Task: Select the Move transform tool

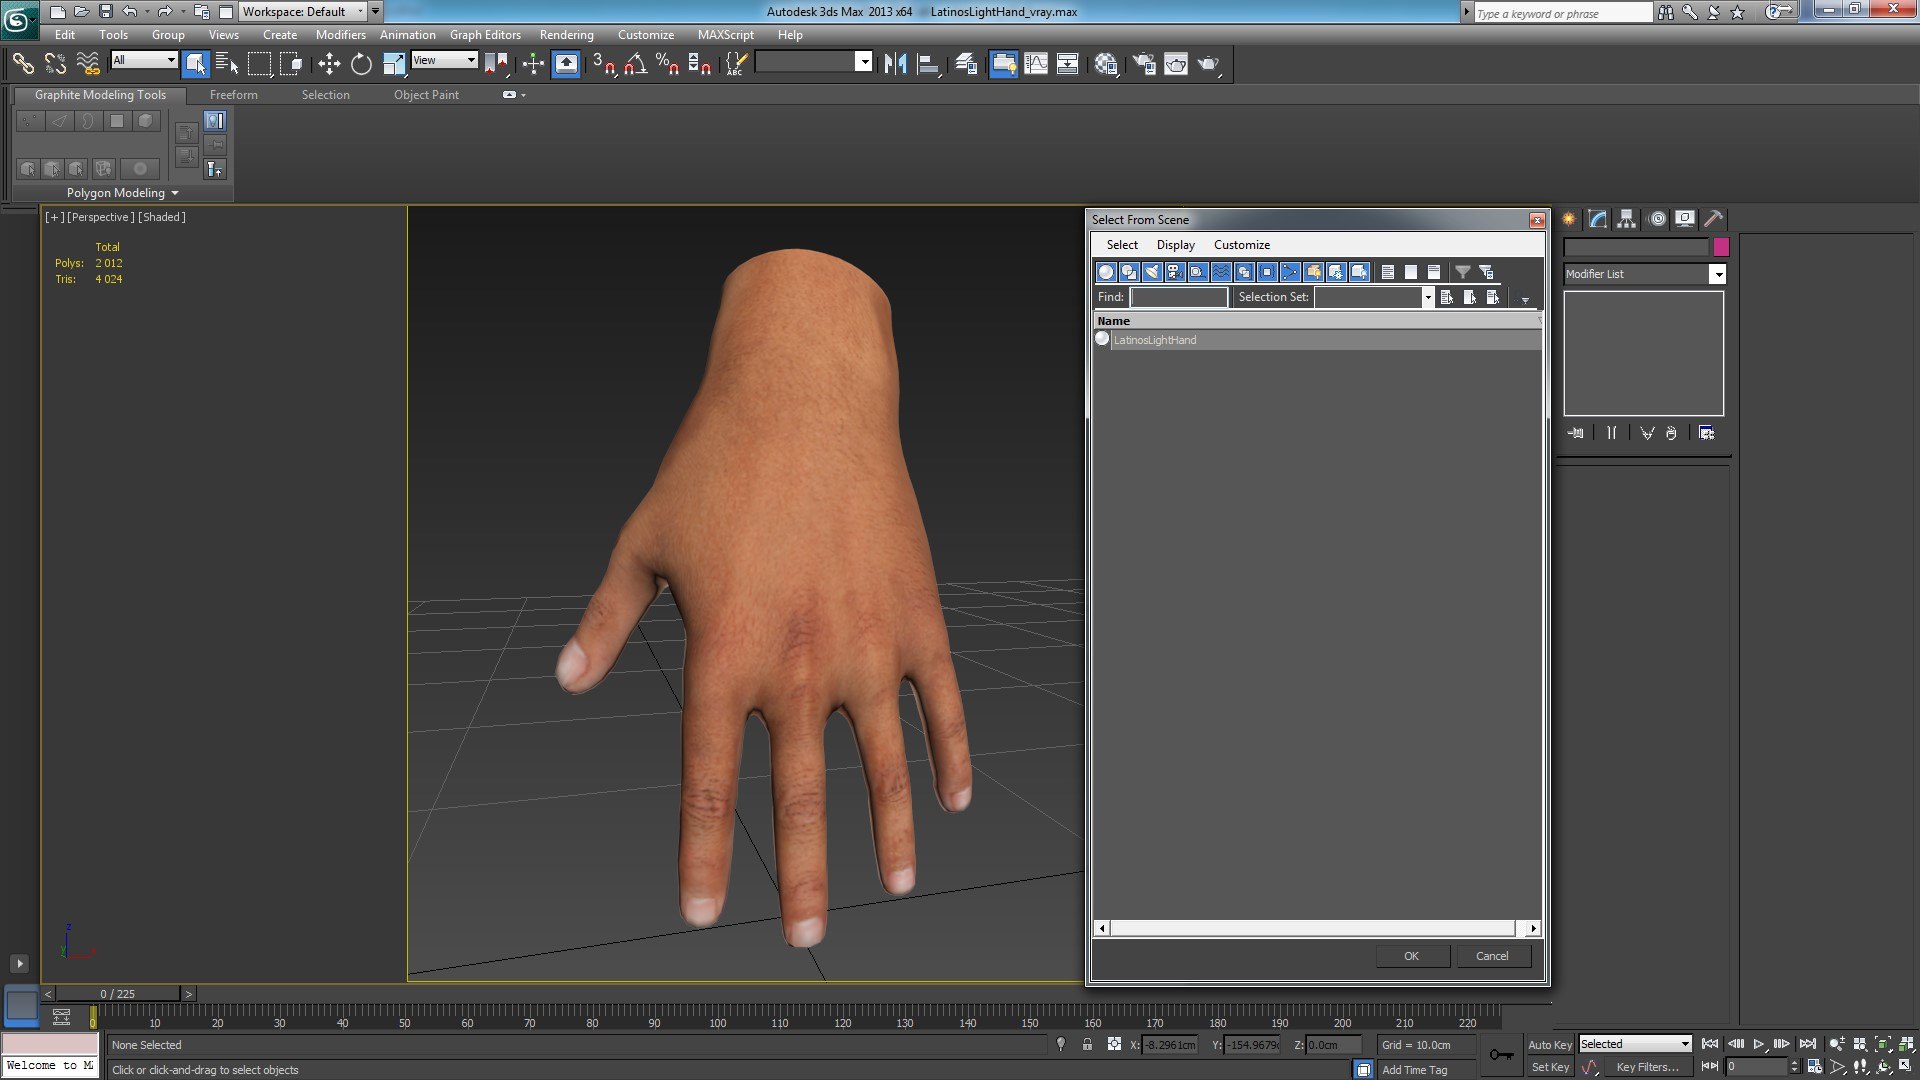Action: [329, 64]
